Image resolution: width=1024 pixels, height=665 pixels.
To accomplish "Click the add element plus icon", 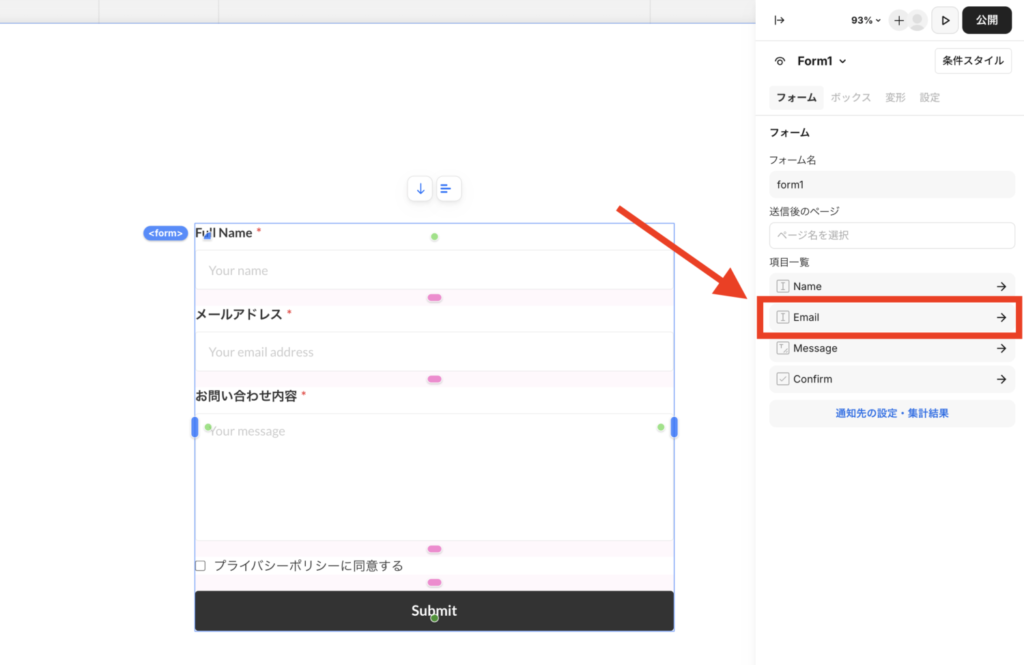I will click(898, 20).
